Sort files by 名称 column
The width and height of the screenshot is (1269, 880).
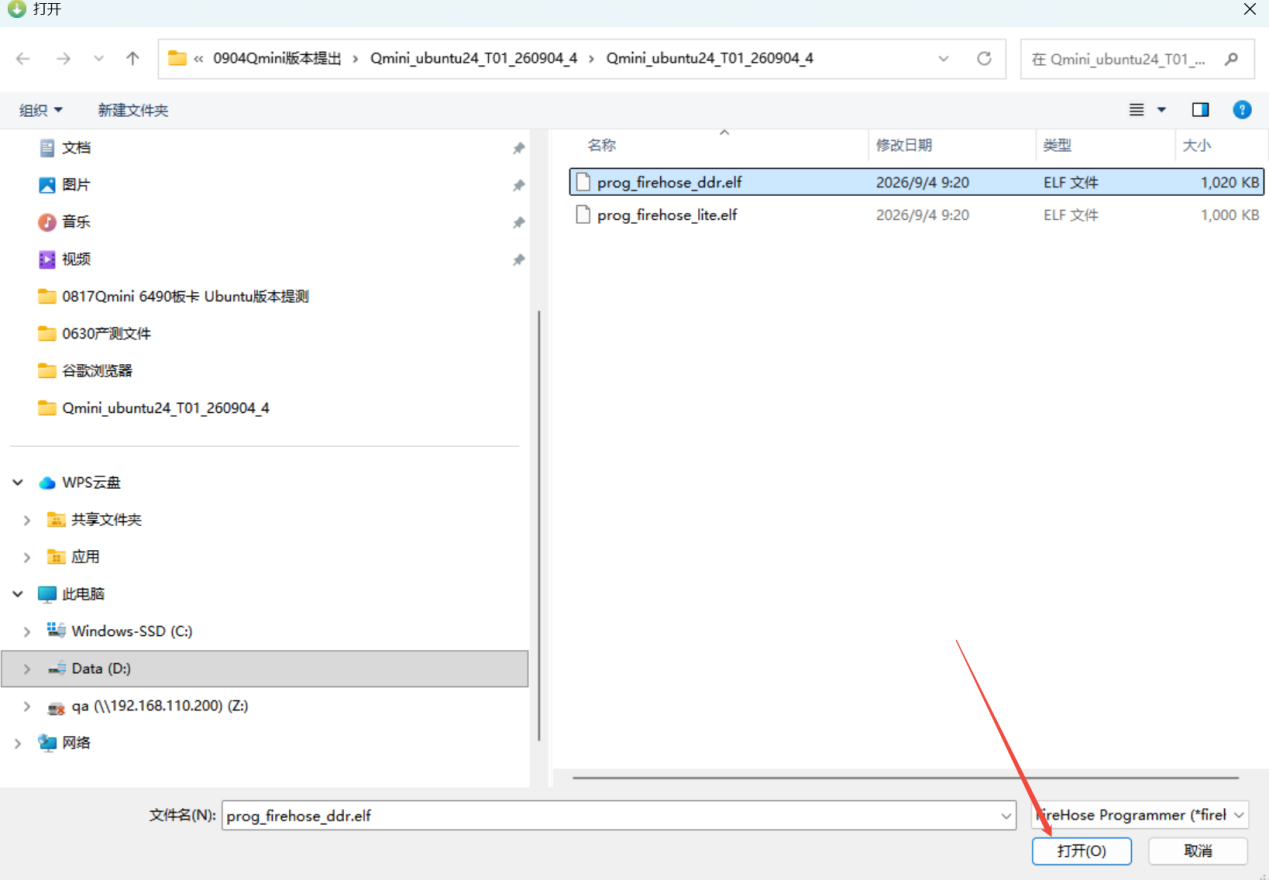602,145
